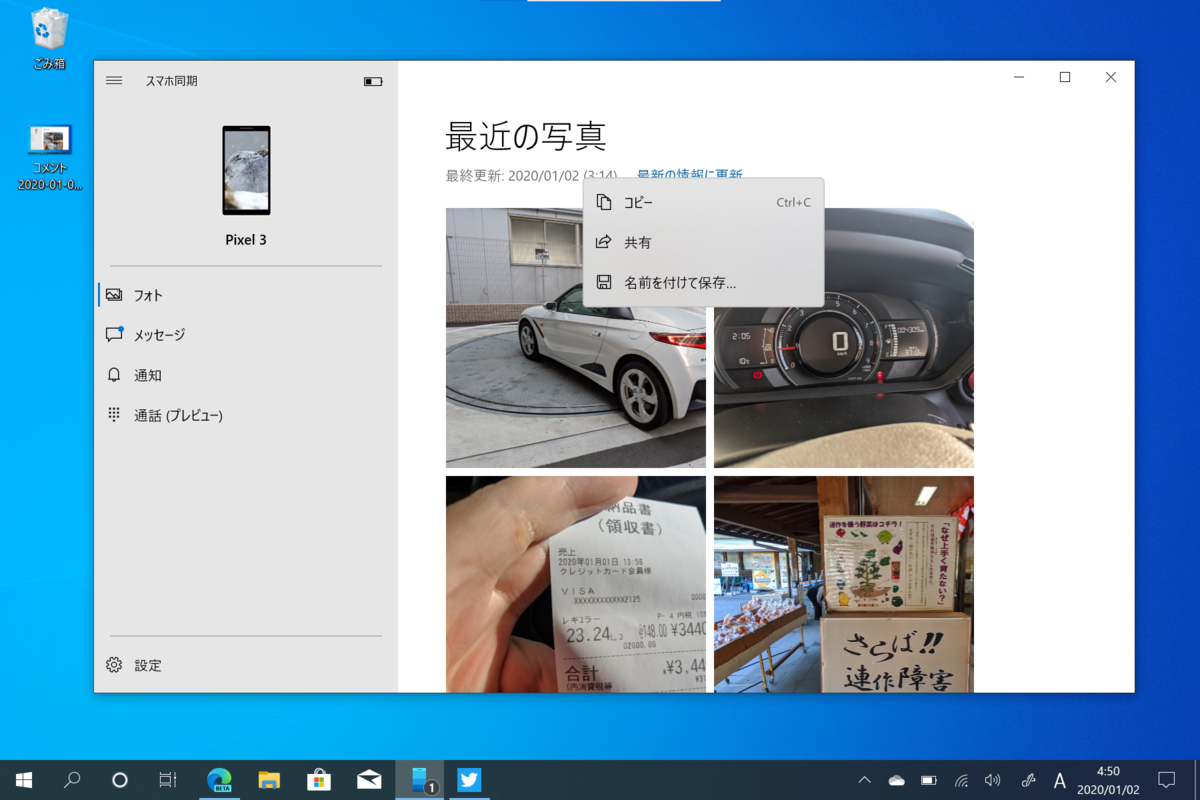
Task: Open the さらば!! 連作障害 sign photo
Action: pyautogui.click(x=844, y=584)
